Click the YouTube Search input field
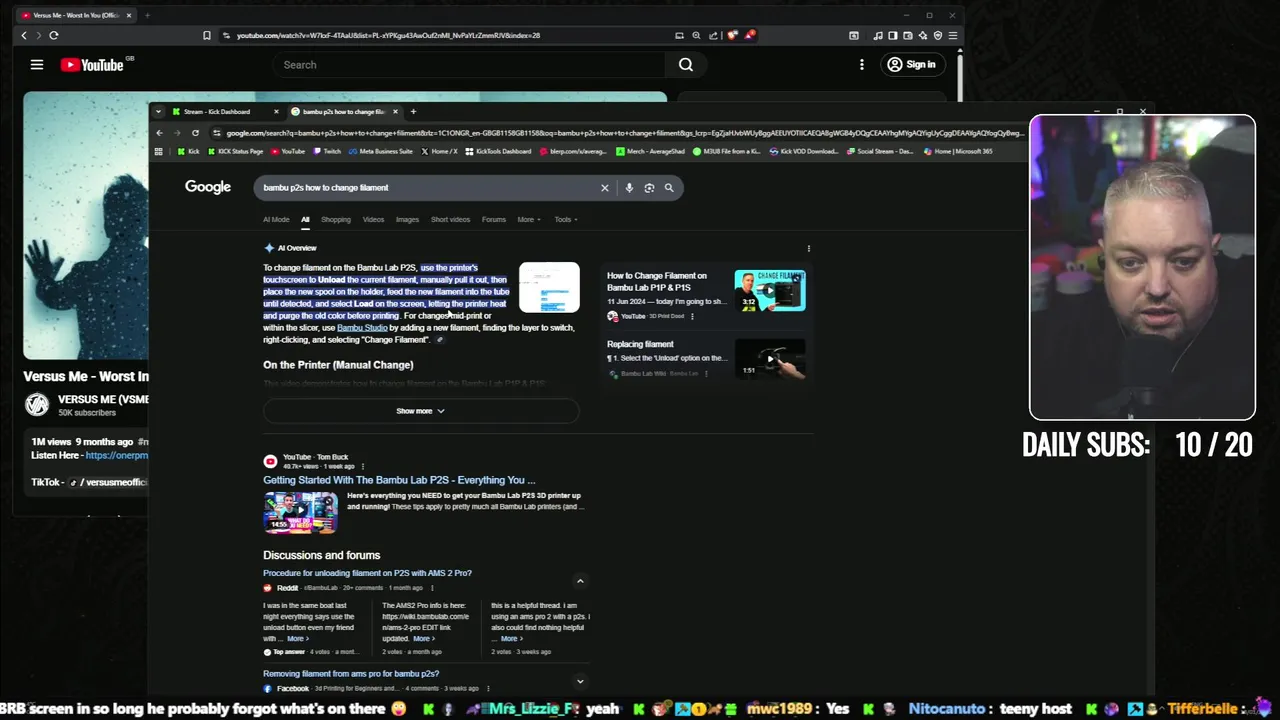Viewport: 1280px width, 720px height. [x=470, y=65]
